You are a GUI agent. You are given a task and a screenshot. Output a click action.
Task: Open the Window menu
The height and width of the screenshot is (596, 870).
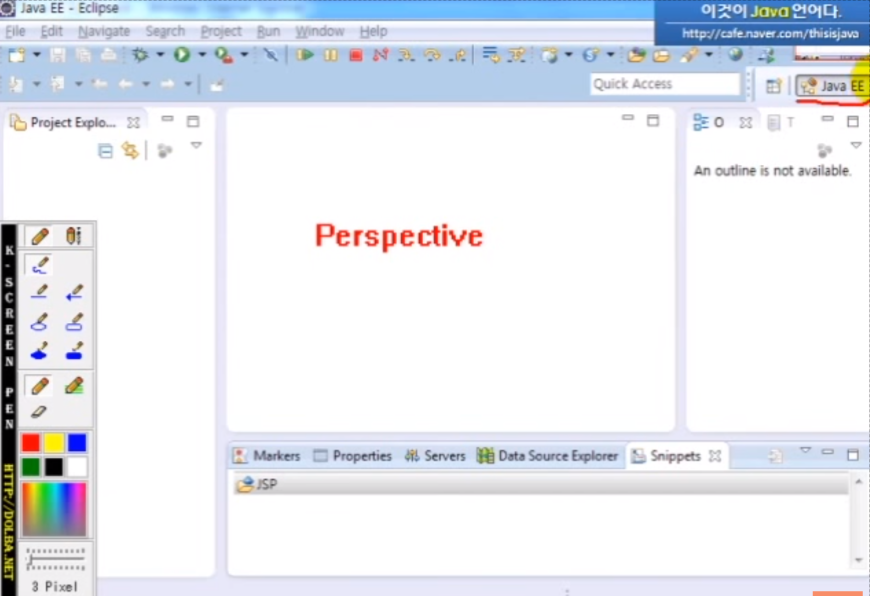(320, 31)
